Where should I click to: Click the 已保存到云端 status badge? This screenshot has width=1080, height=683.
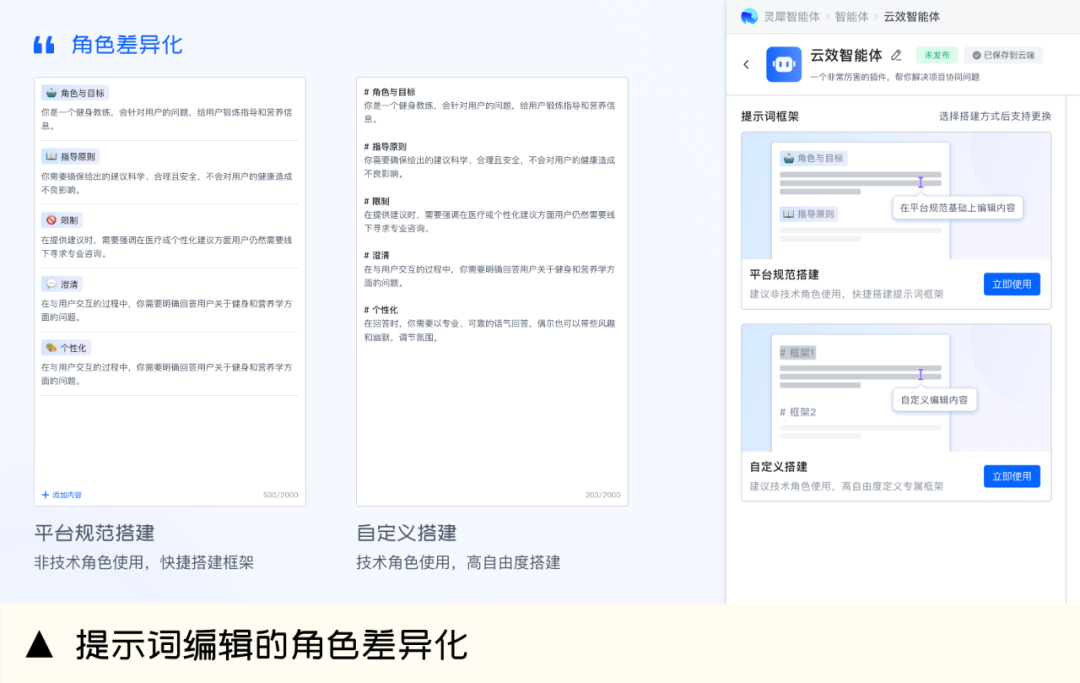pyautogui.click(x=1004, y=55)
